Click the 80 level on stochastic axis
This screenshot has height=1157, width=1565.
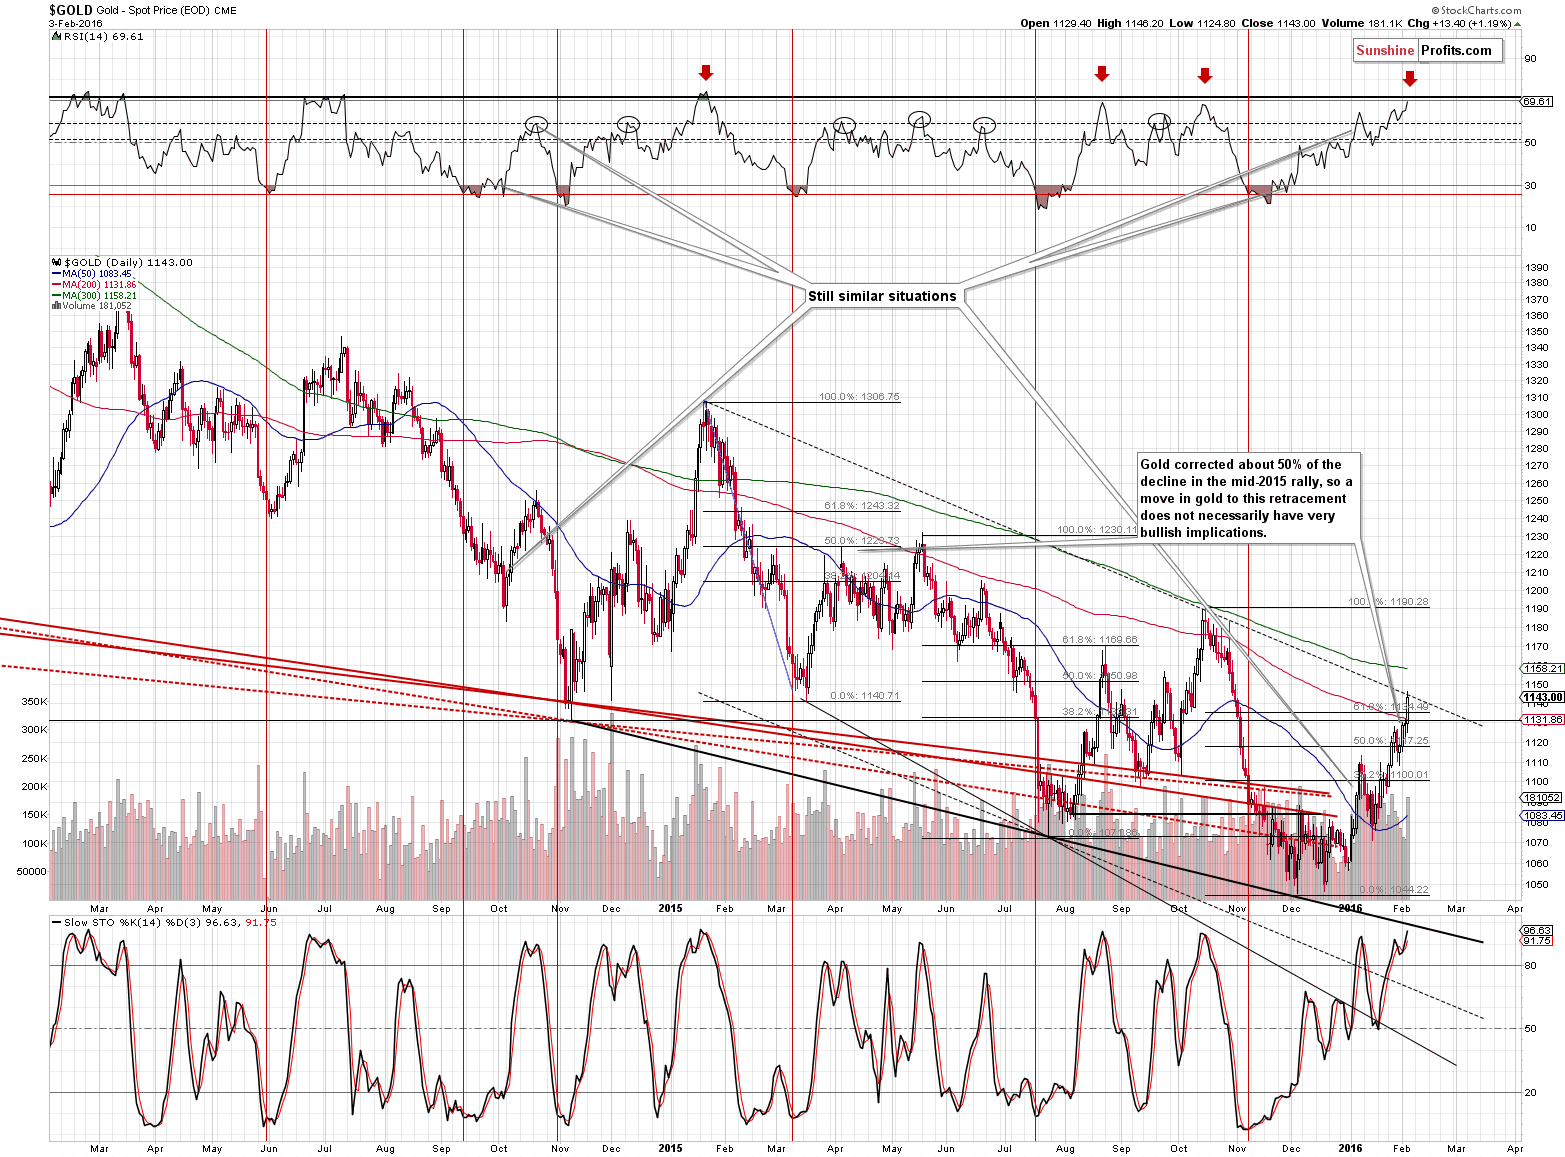click(x=1530, y=966)
